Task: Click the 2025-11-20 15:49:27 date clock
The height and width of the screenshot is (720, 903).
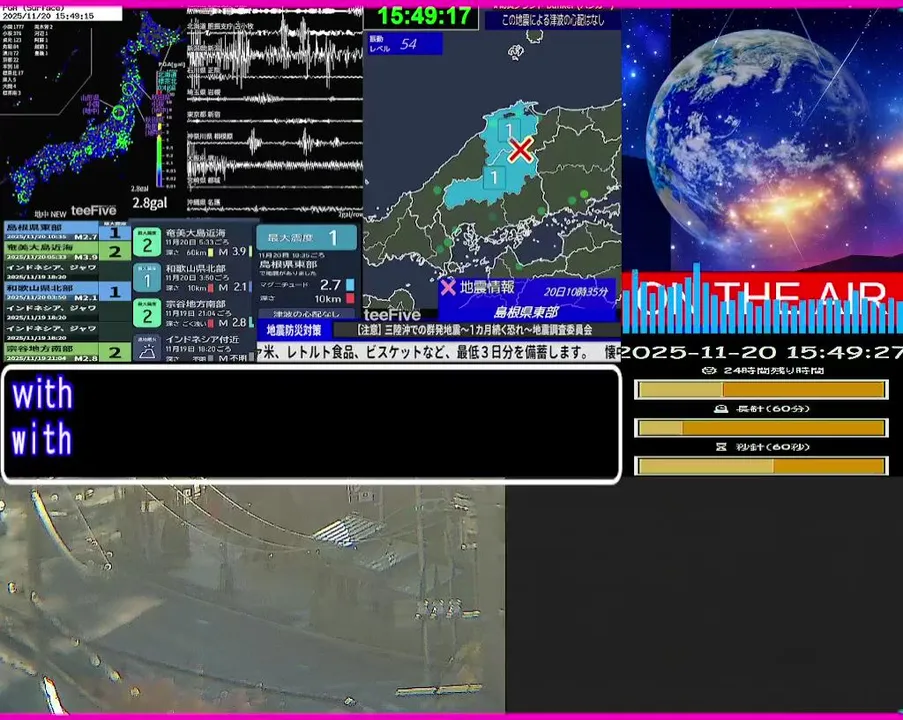Action: click(x=761, y=352)
